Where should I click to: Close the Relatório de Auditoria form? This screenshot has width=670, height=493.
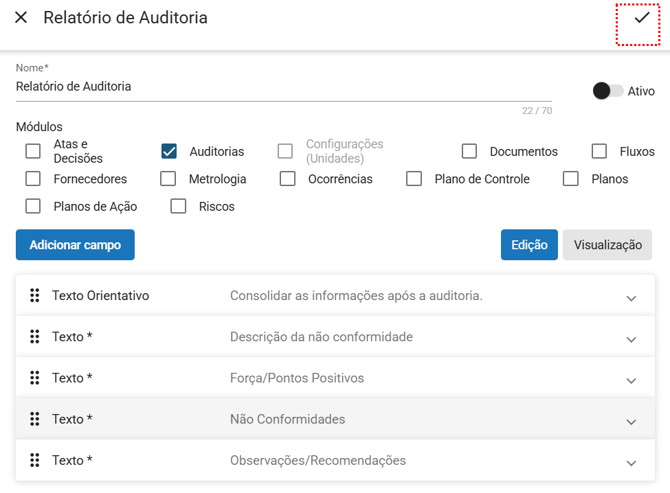click(21, 18)
